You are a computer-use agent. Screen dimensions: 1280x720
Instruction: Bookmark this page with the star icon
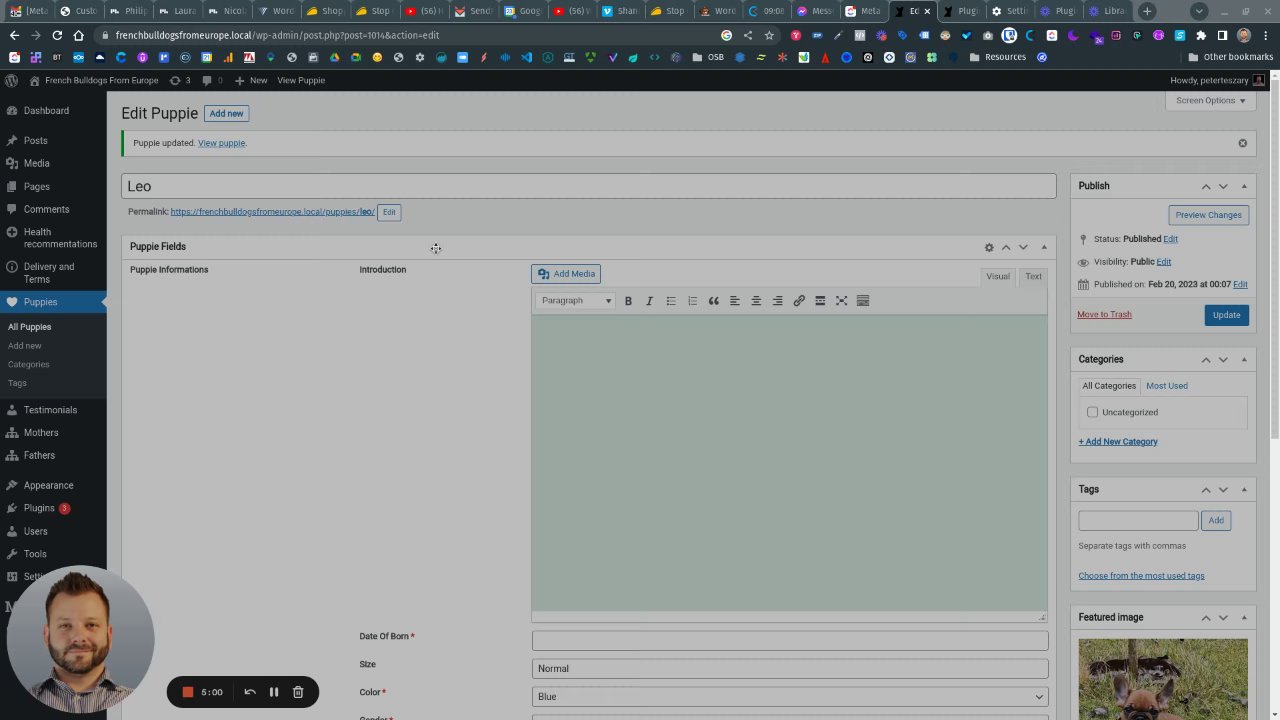click(769, 35)
